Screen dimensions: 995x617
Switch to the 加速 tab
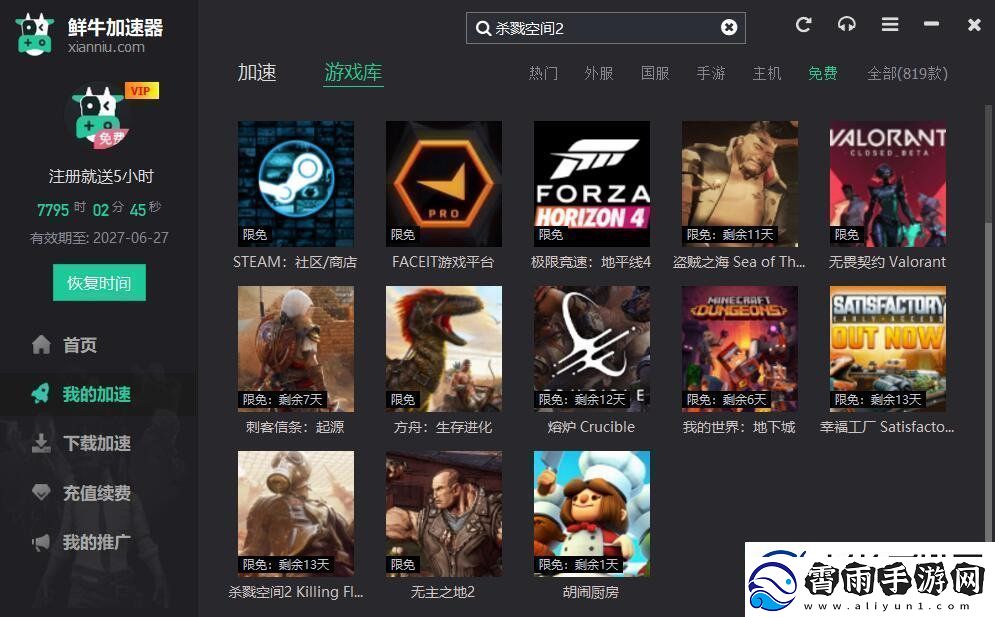coord(257,72)
